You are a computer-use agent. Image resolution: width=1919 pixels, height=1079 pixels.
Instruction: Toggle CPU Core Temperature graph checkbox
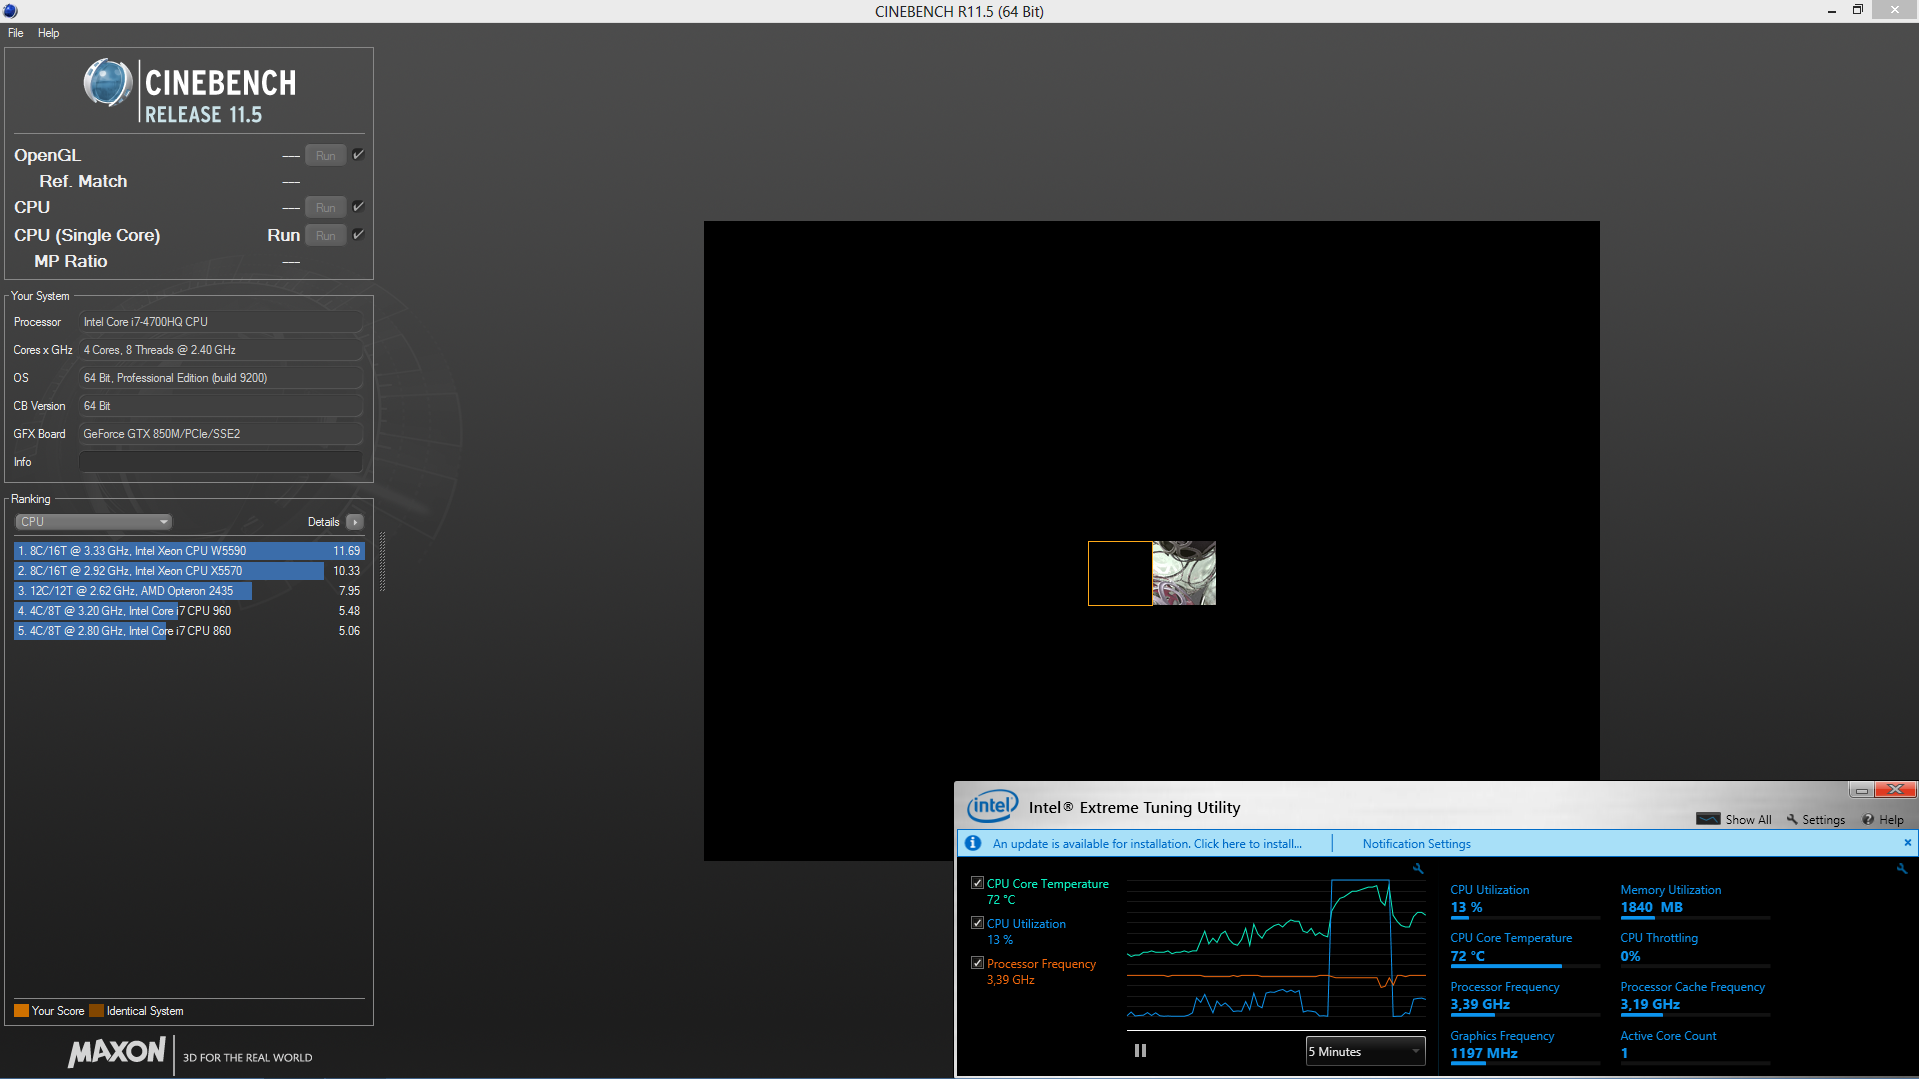pyautogui.click(x=977, y=883)
